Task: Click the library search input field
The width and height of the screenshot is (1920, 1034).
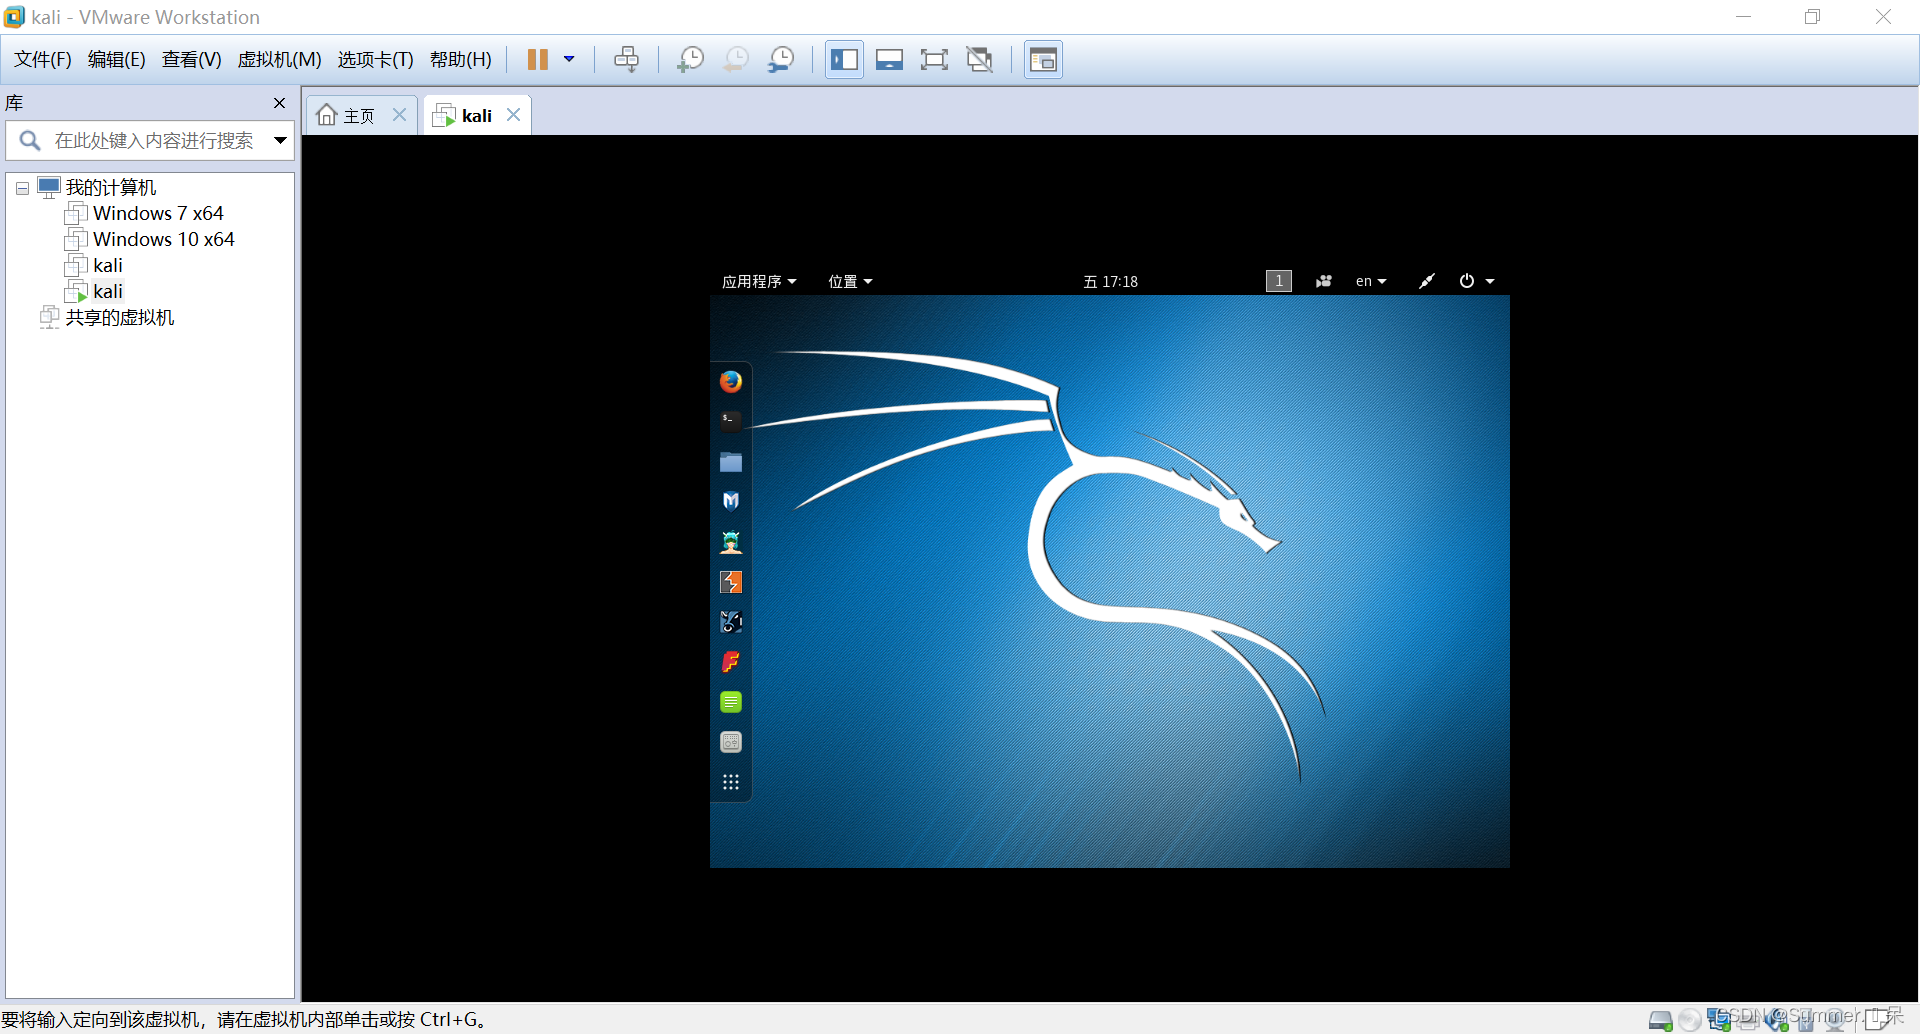Action: [x=150, y=141]
